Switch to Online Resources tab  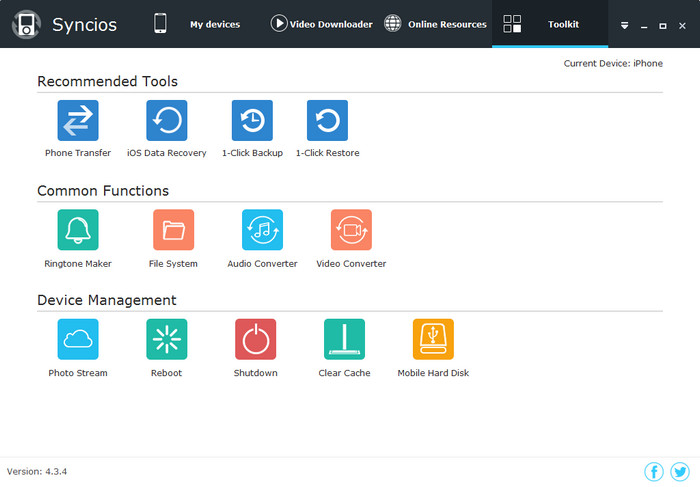coord(447,25)
